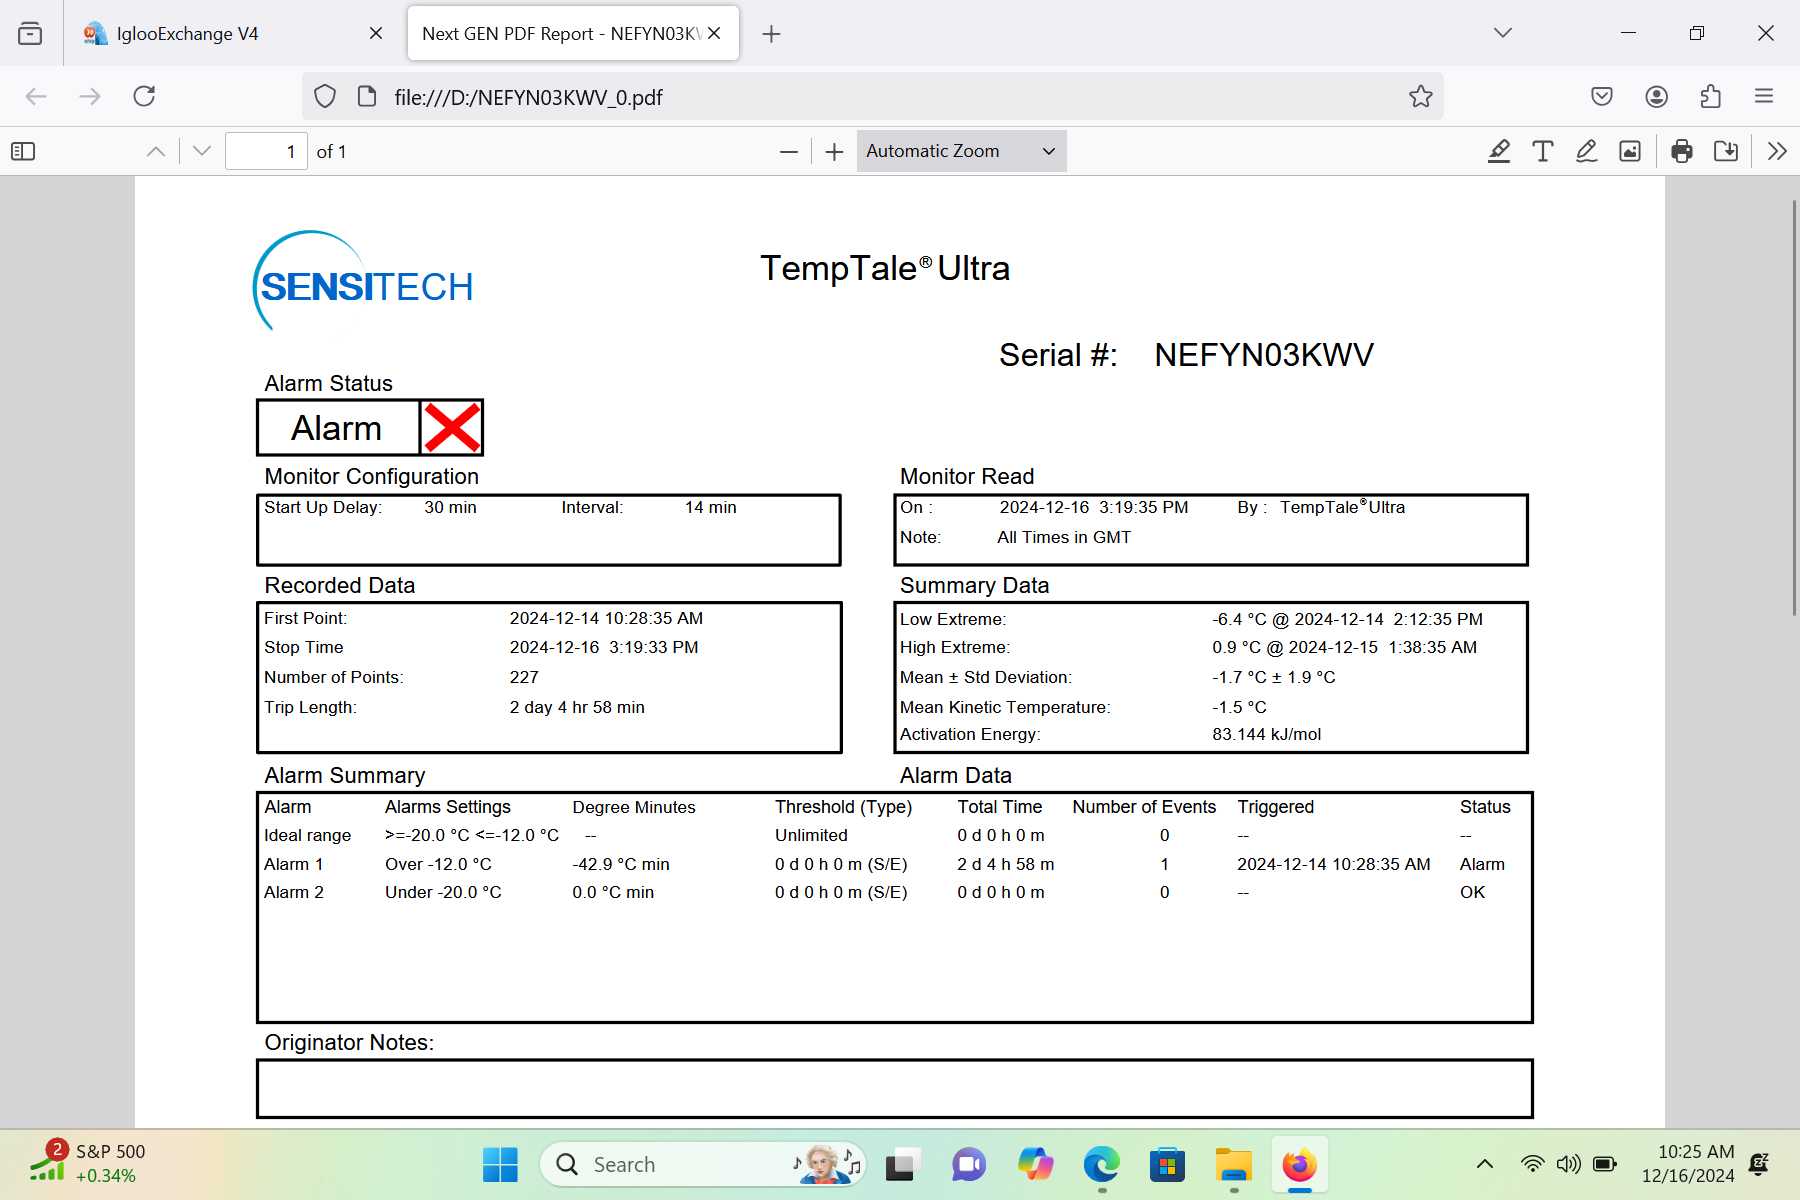
Task: Open battery status tray icon
Action: [1605, 1164]
